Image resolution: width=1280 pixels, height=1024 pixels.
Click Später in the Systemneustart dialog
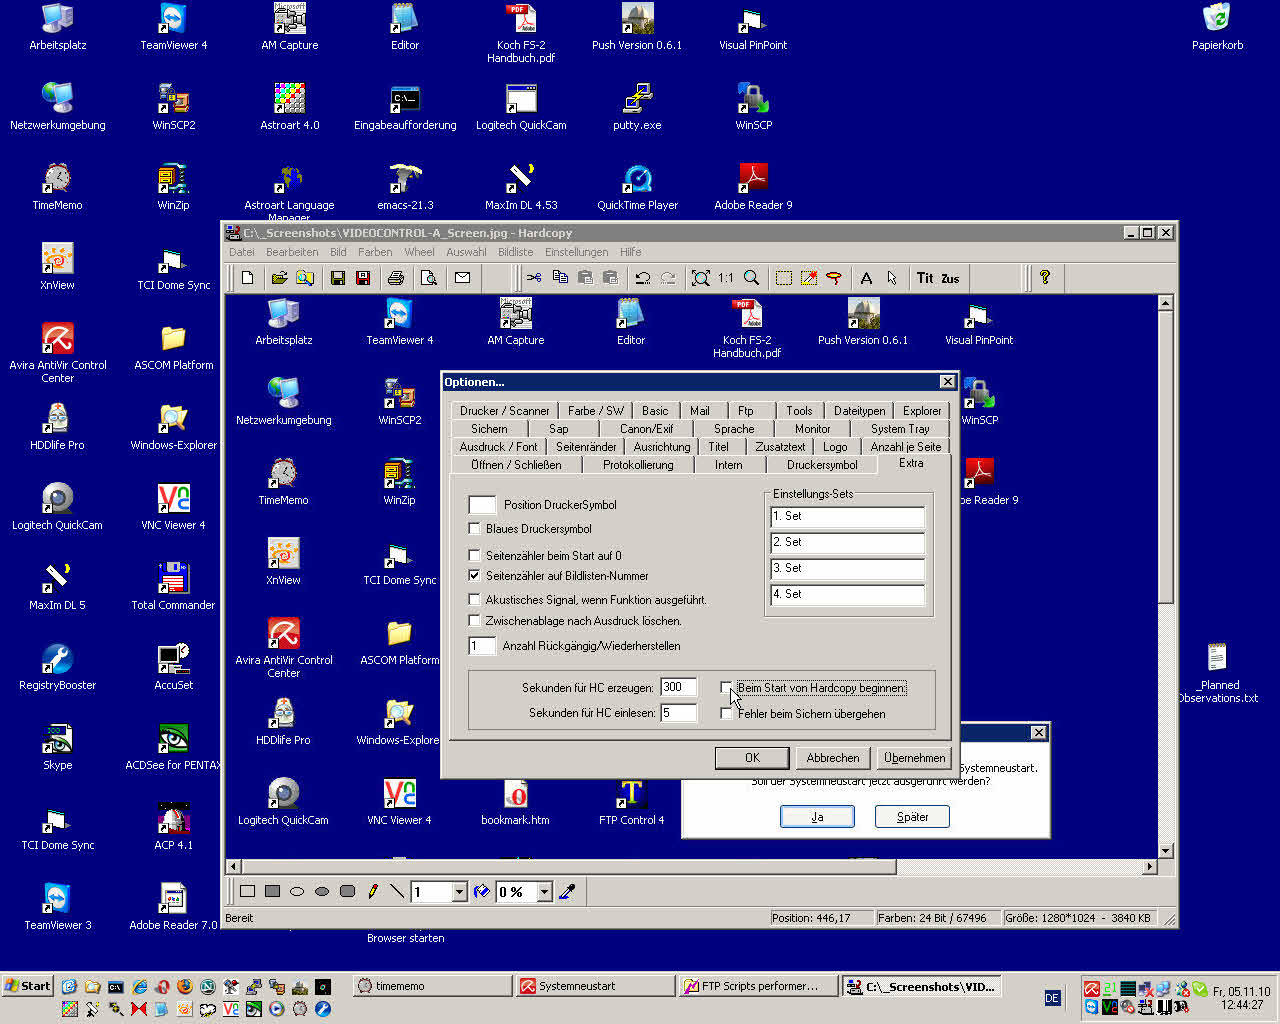click(x=912, y=817)
